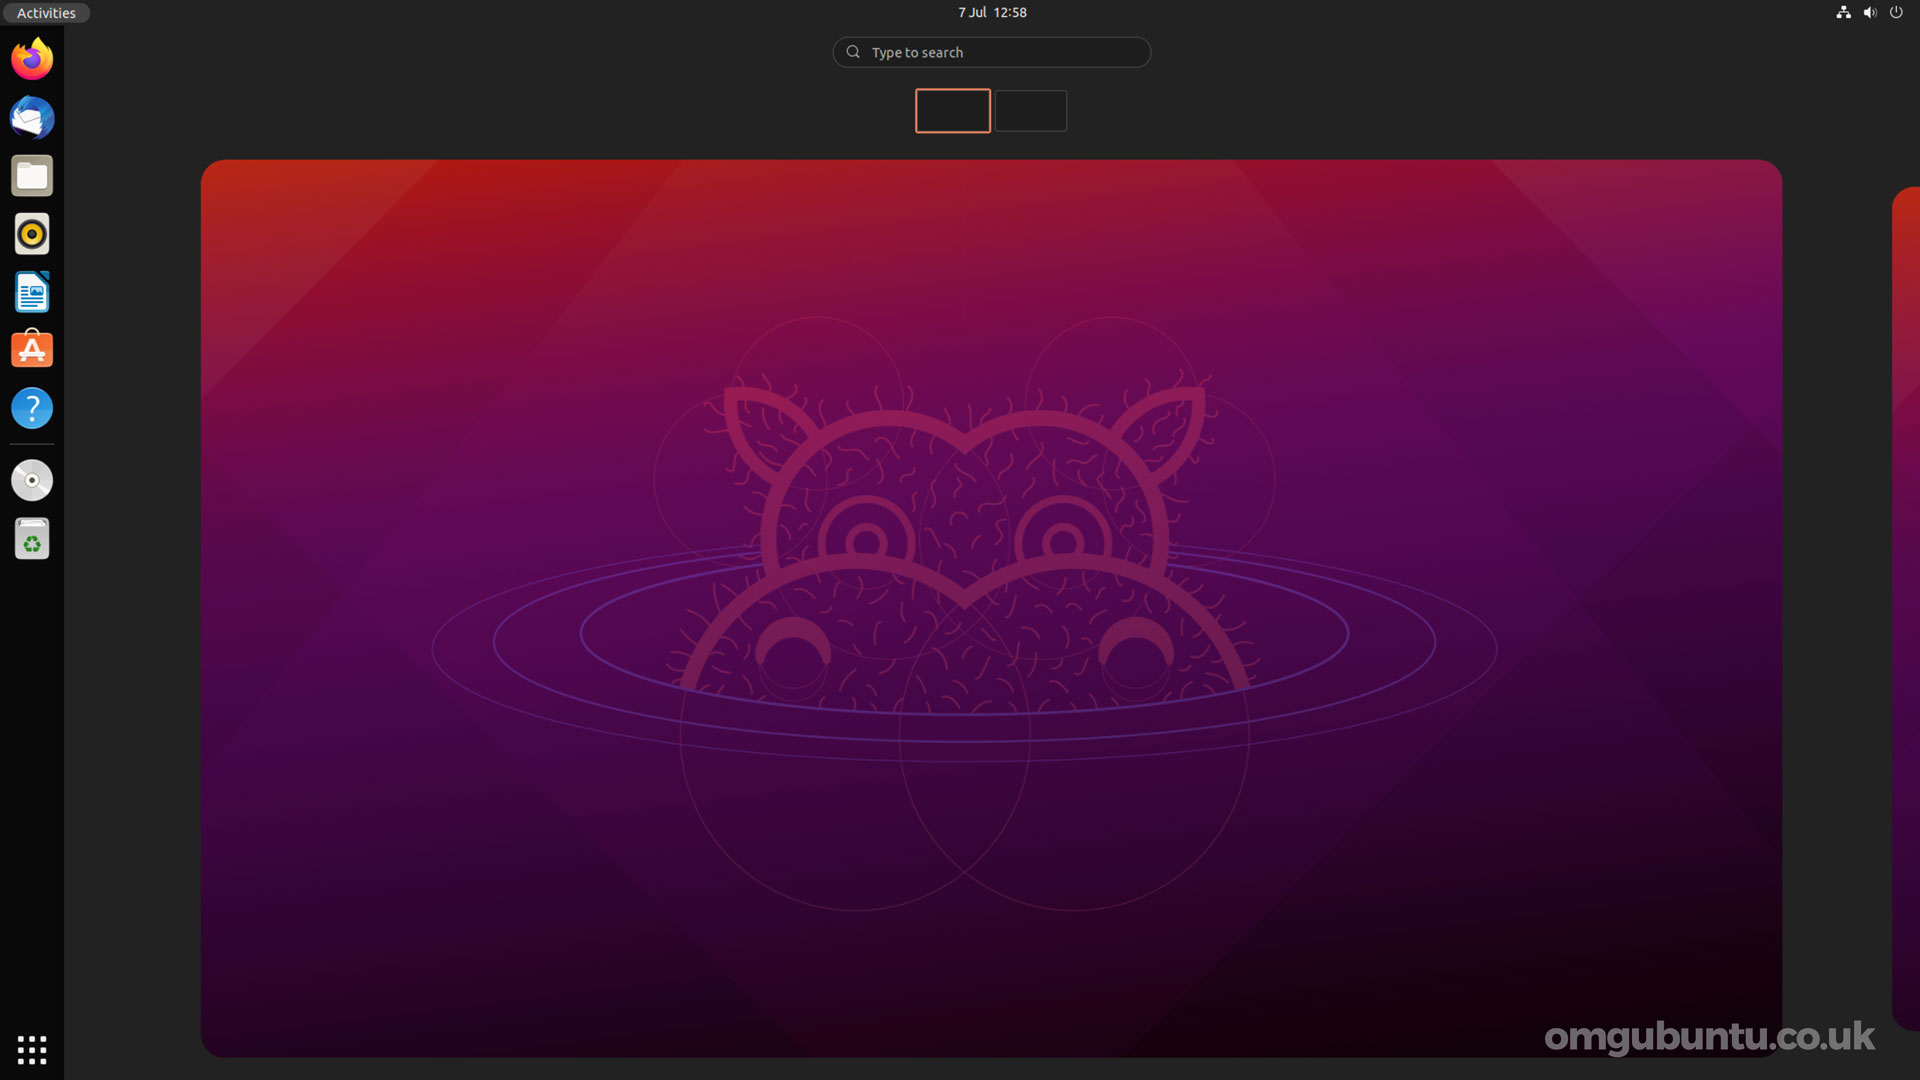Show all applications grid
The height and width of the screenshot is (1080, 1920).
[32, 1048]
